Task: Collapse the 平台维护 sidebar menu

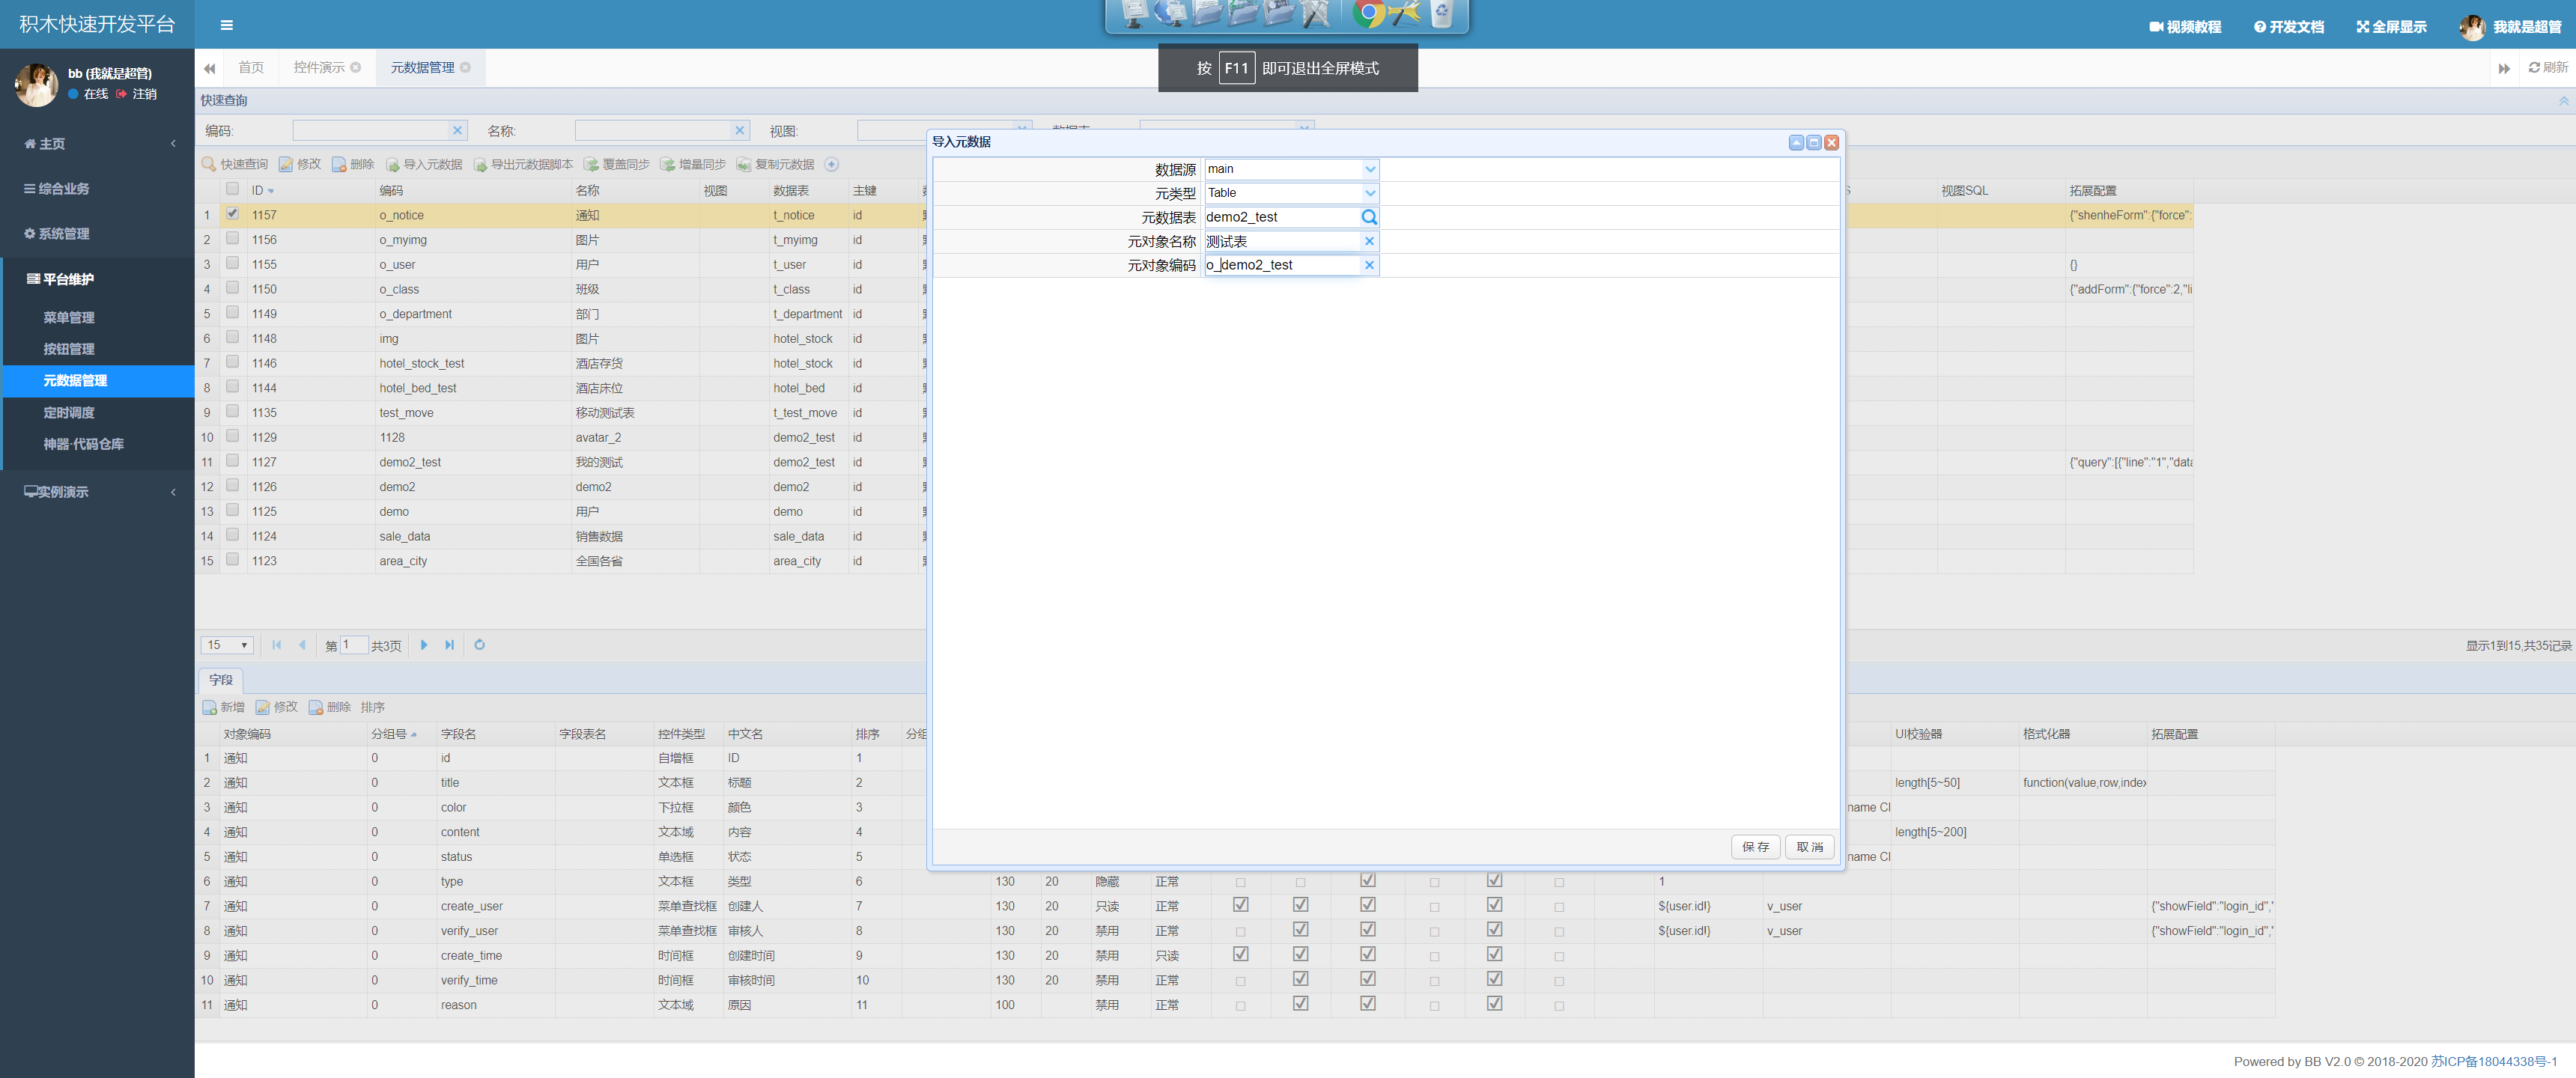Action: click(97, 279)
